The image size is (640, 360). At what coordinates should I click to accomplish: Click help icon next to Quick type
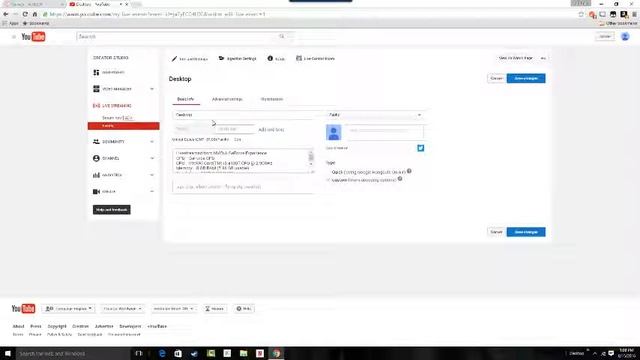click(x=409, y=171)
